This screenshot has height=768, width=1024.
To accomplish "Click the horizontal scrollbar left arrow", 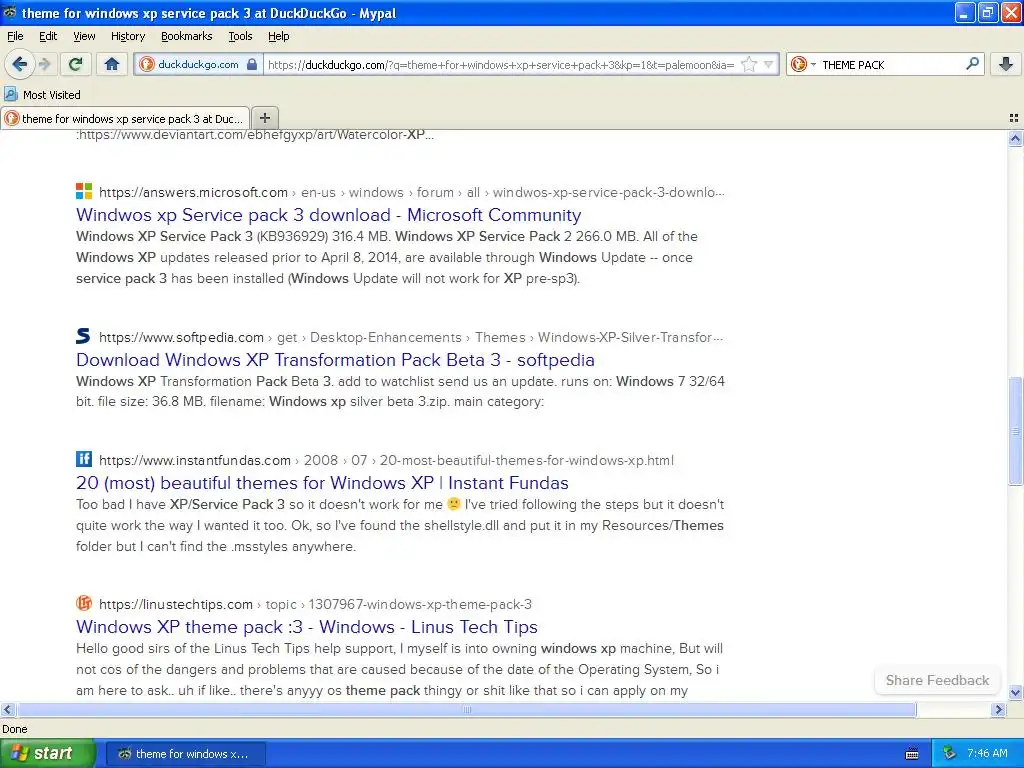I will pos(8,709).
